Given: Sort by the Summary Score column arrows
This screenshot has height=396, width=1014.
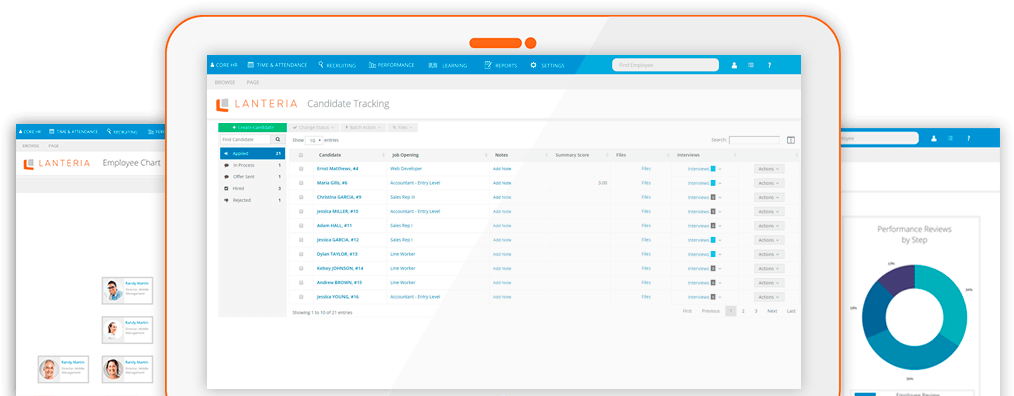Looking at the screenshot, I should click(x=608, y=155).
